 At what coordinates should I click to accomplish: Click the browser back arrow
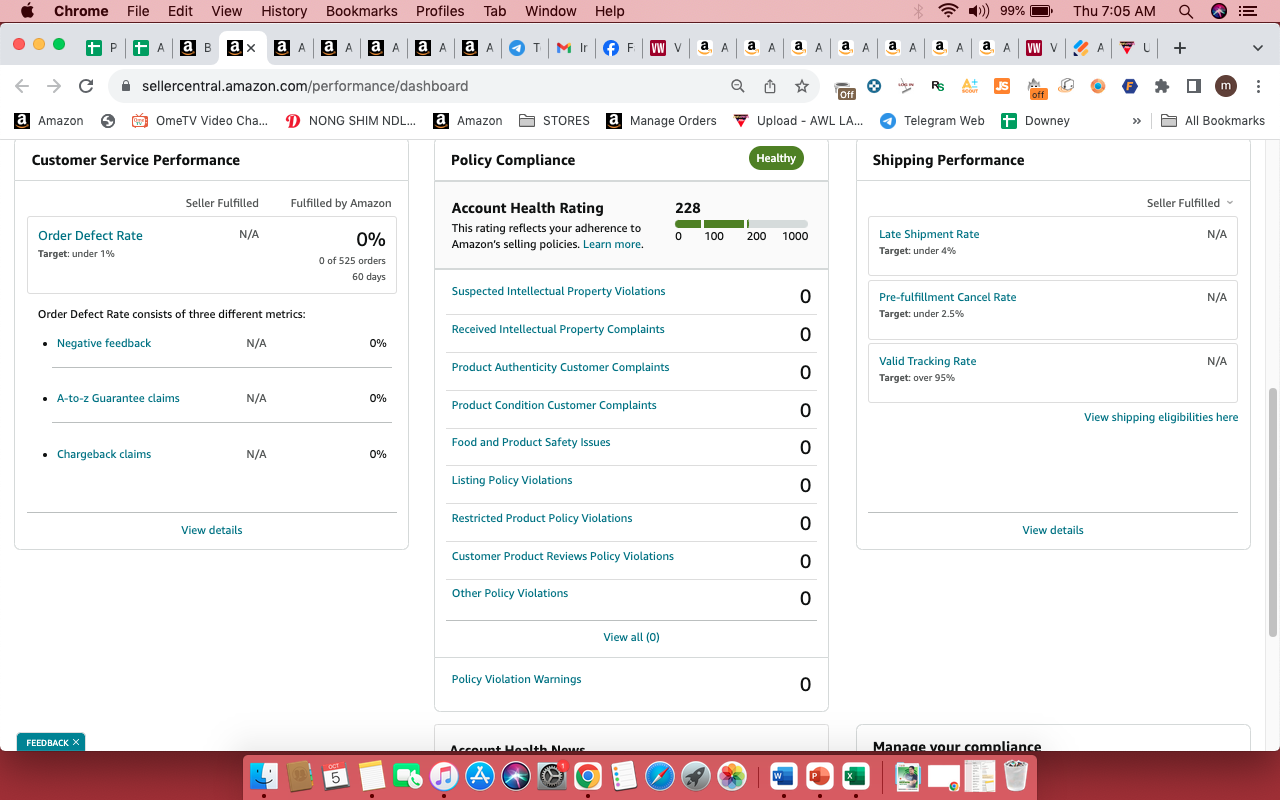22,86
